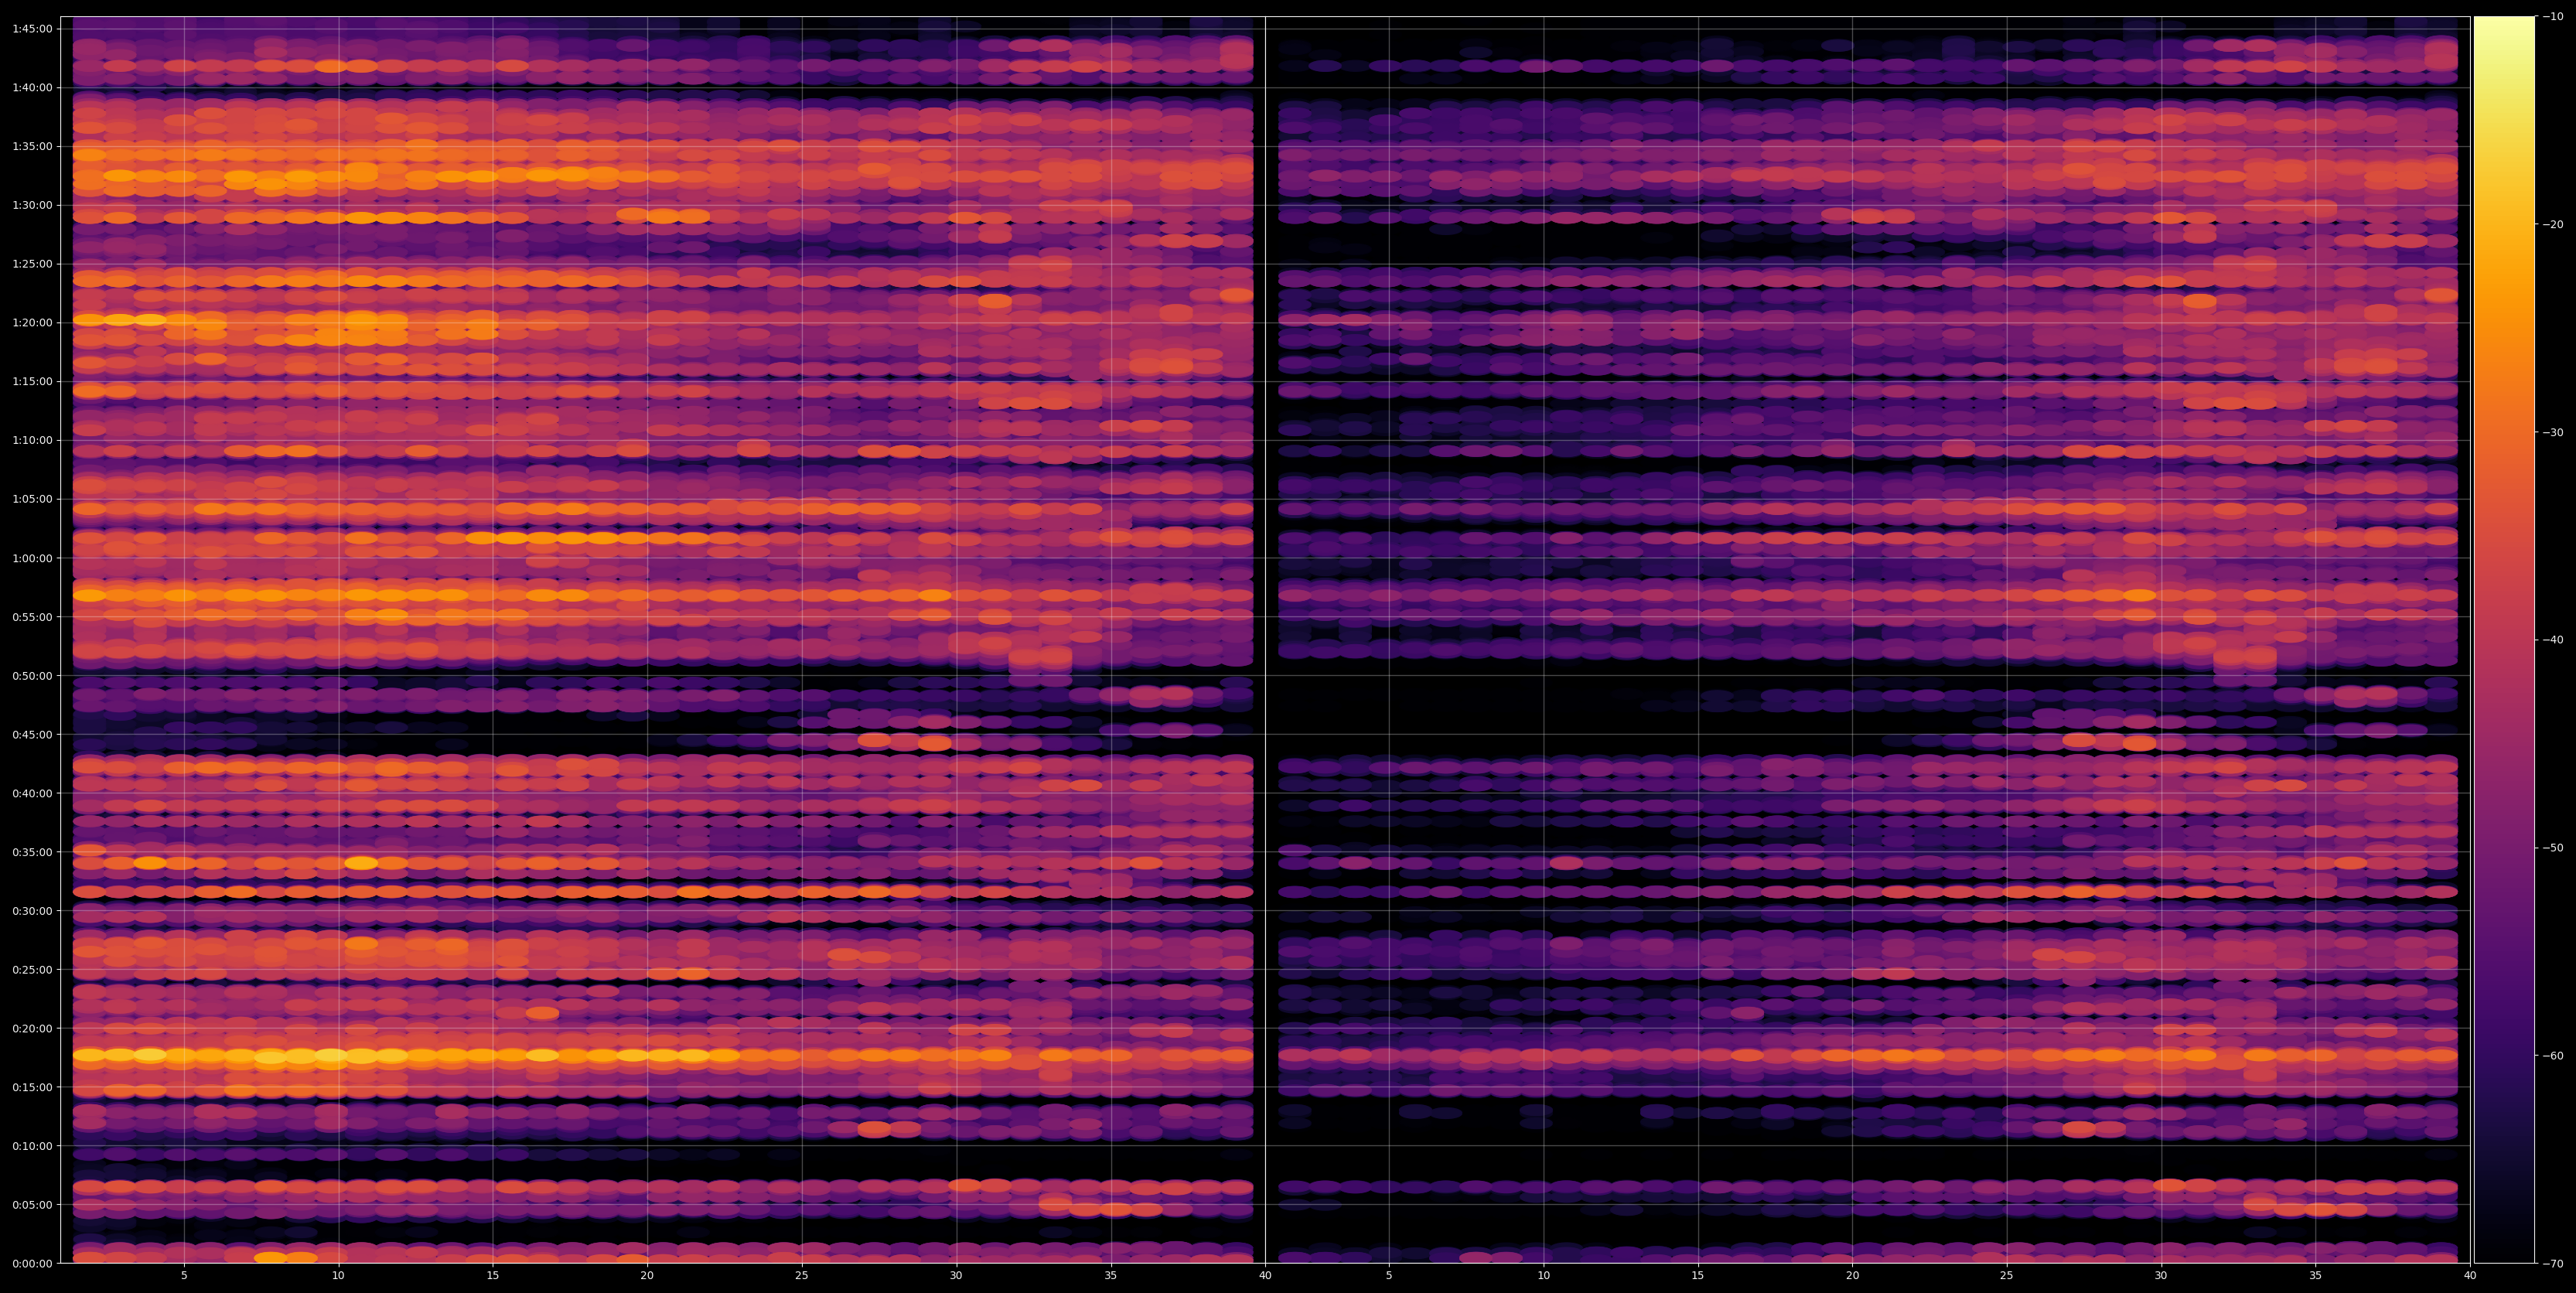
Task: Click the 1:20:00 time axis label
Action: (32, 323)
